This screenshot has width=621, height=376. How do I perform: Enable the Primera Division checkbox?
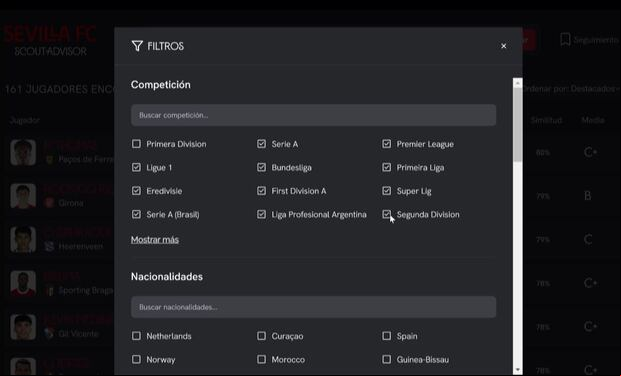[x=136, y=144]
